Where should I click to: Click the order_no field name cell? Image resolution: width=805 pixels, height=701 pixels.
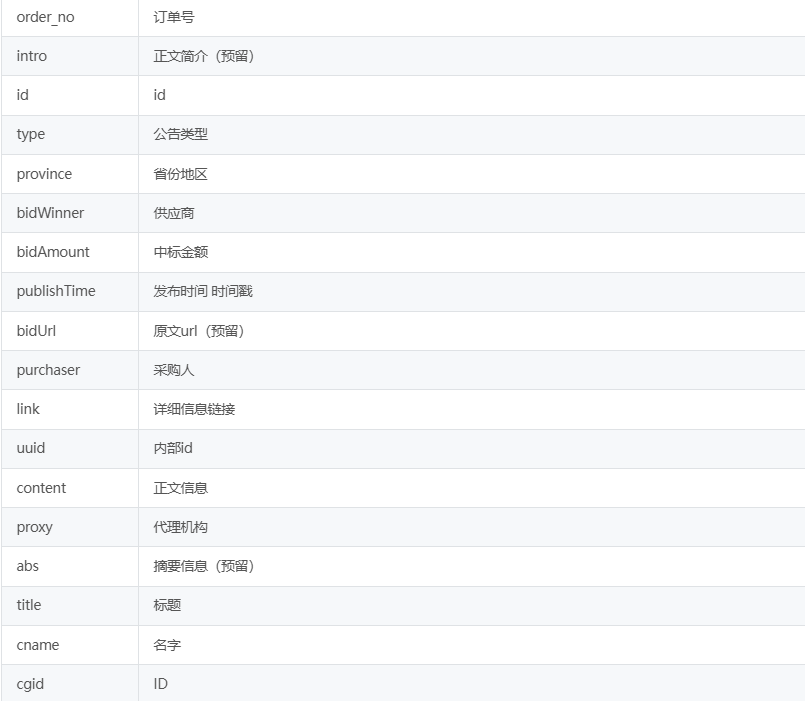tap(45, 17)
